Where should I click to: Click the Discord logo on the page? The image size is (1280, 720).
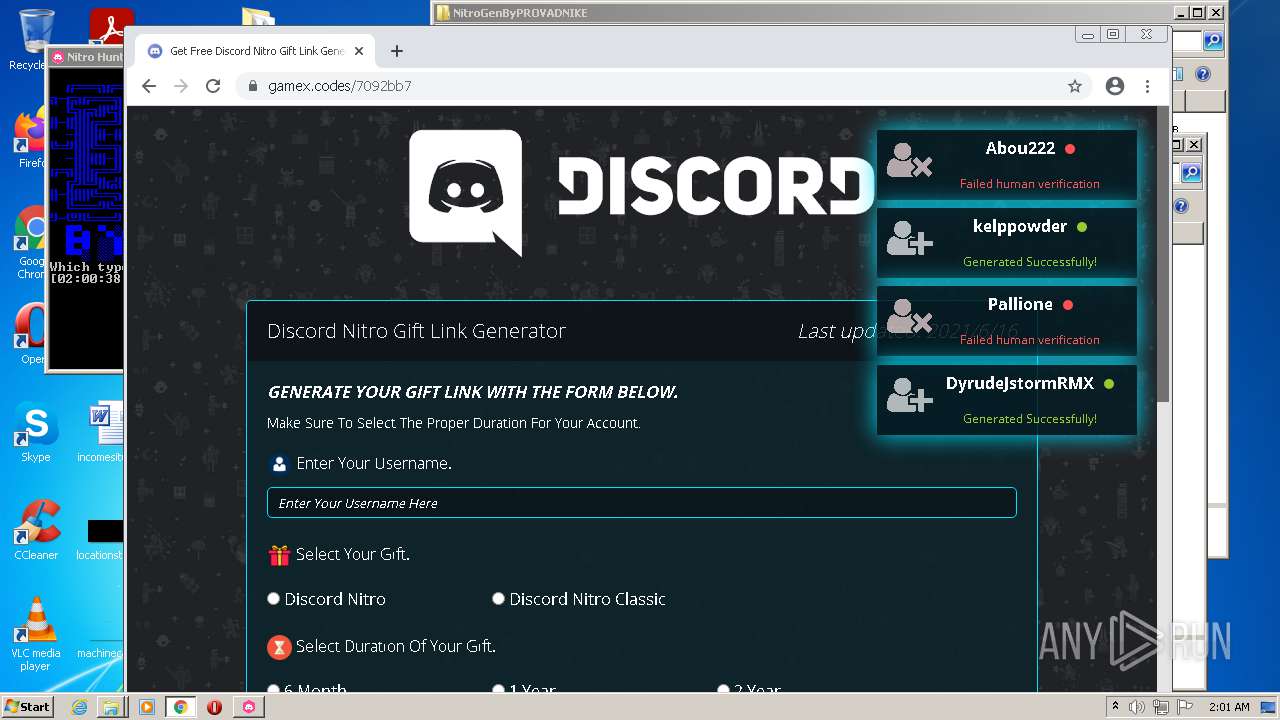click(642, 191)
